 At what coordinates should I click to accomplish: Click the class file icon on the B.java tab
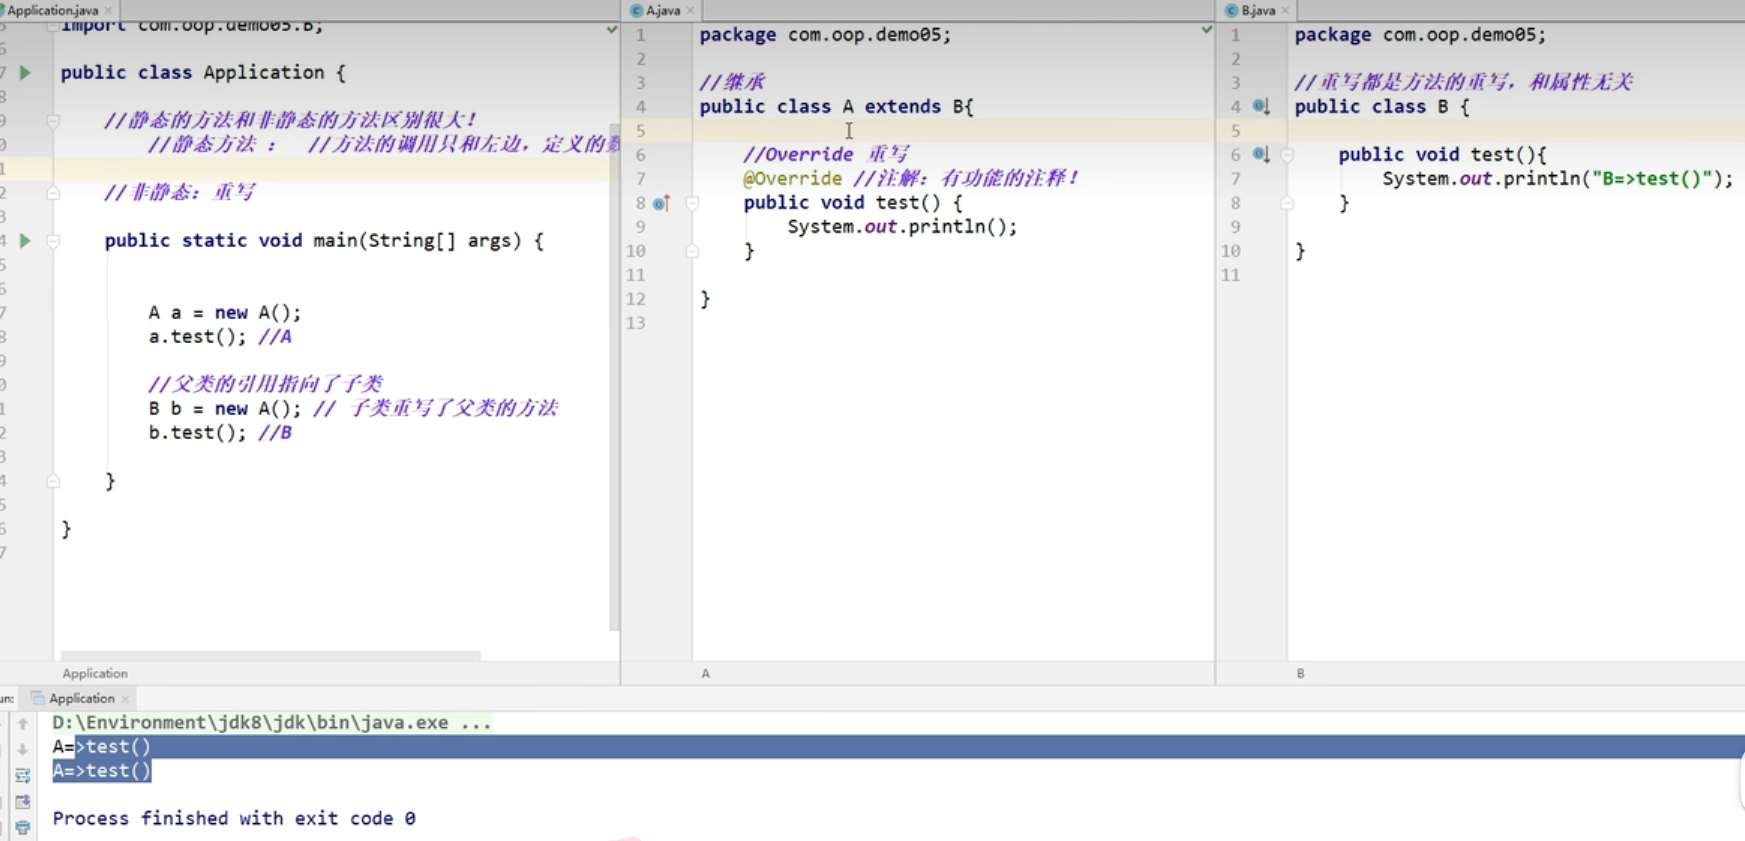pyautogui.click(x=1232, y=10)
